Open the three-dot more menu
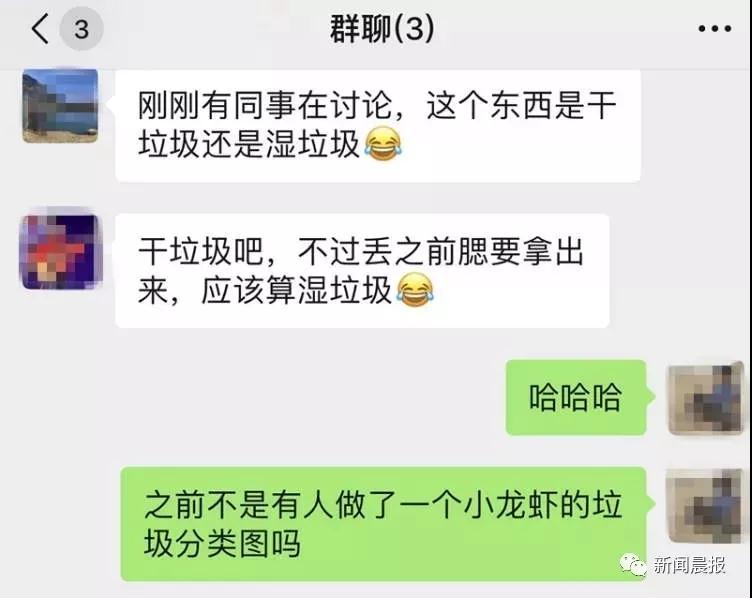Screen dimensions: 752x598 click(715, 29)
